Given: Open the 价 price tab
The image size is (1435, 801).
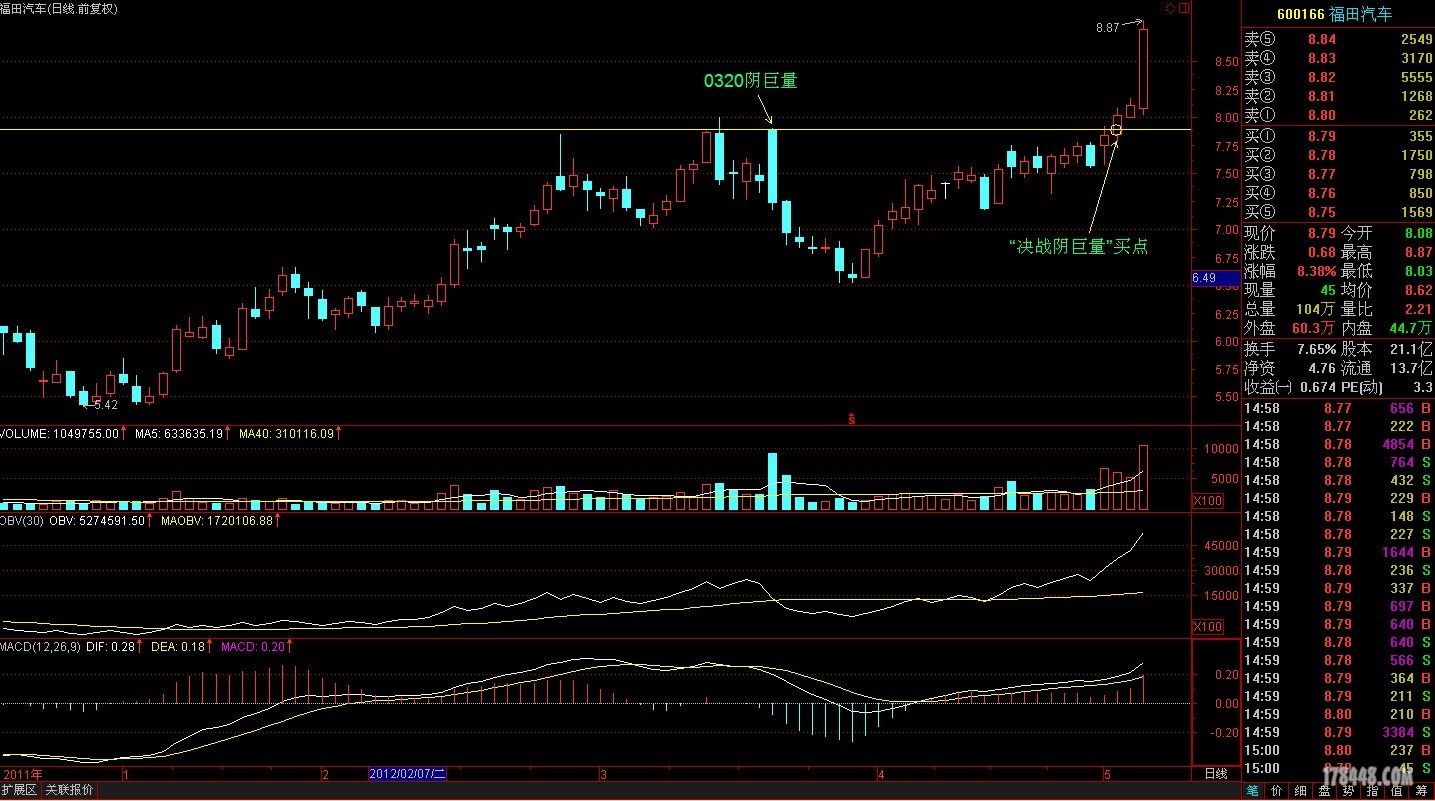Looking at the screenshot, I should click(1276, 791).
